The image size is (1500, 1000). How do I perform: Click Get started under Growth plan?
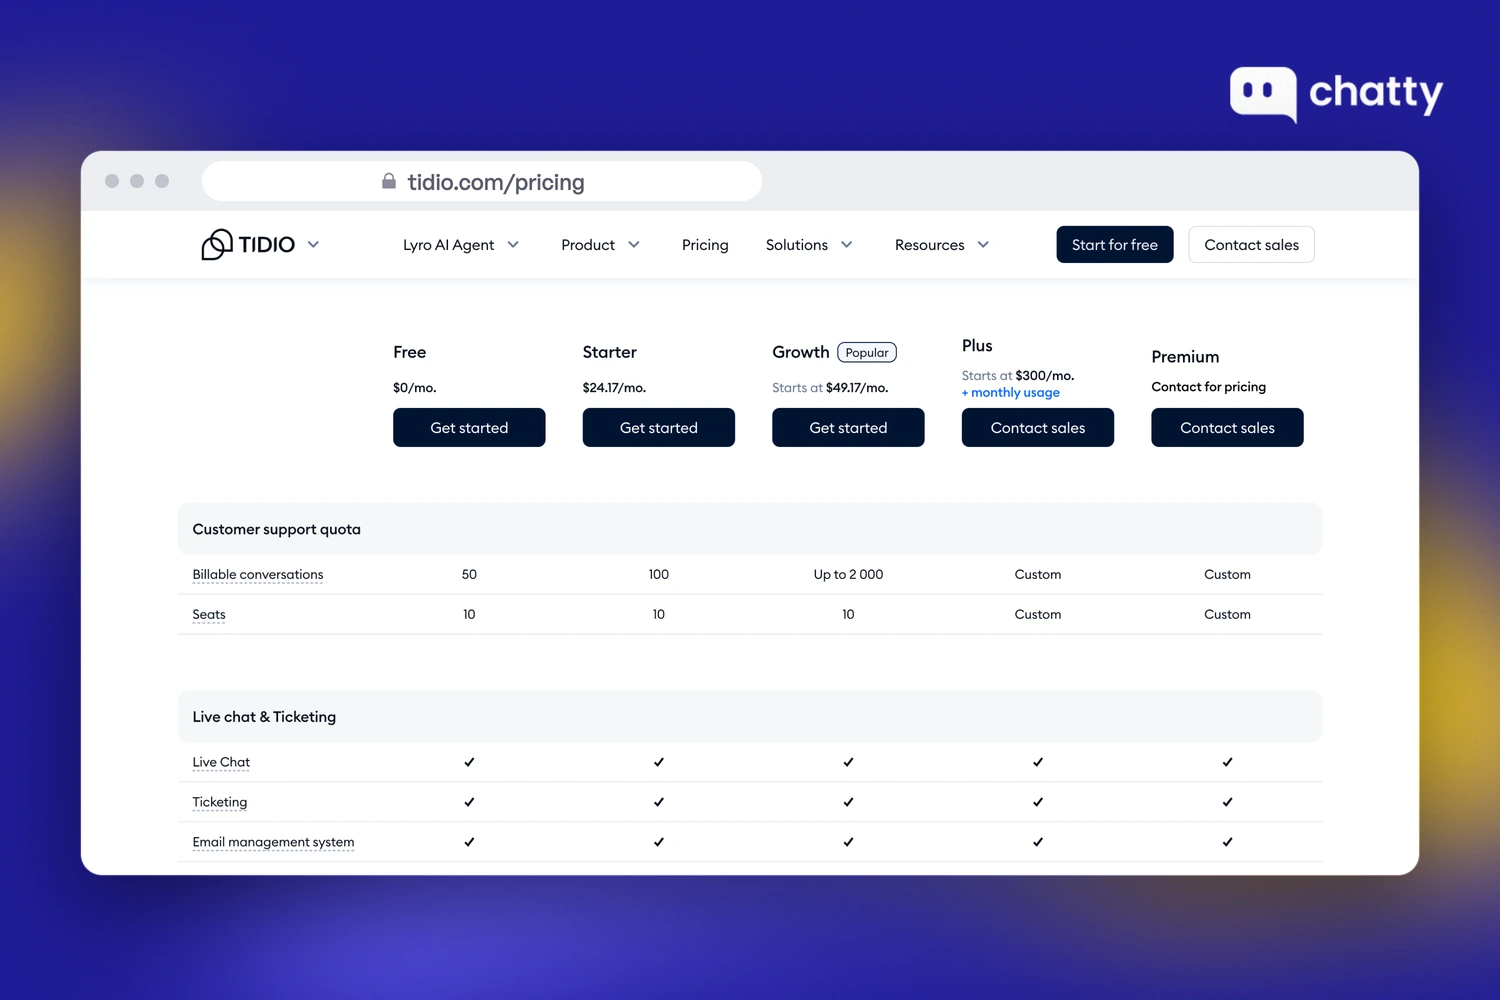[848, 428]
